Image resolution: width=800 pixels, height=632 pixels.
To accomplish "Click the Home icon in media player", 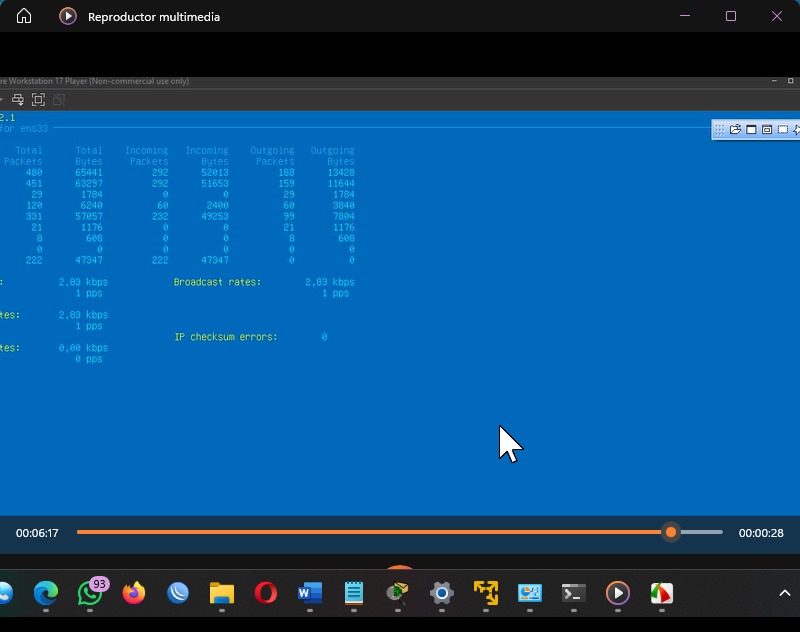I will coord(24,16).
